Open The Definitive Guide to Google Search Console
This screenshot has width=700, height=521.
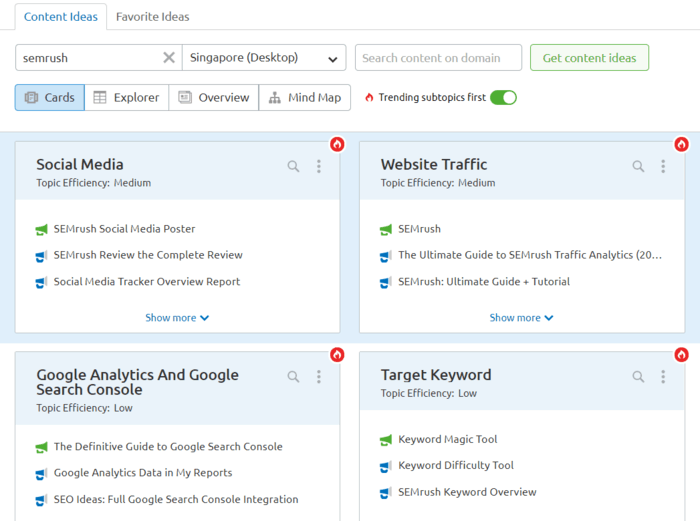coord(168,446)
